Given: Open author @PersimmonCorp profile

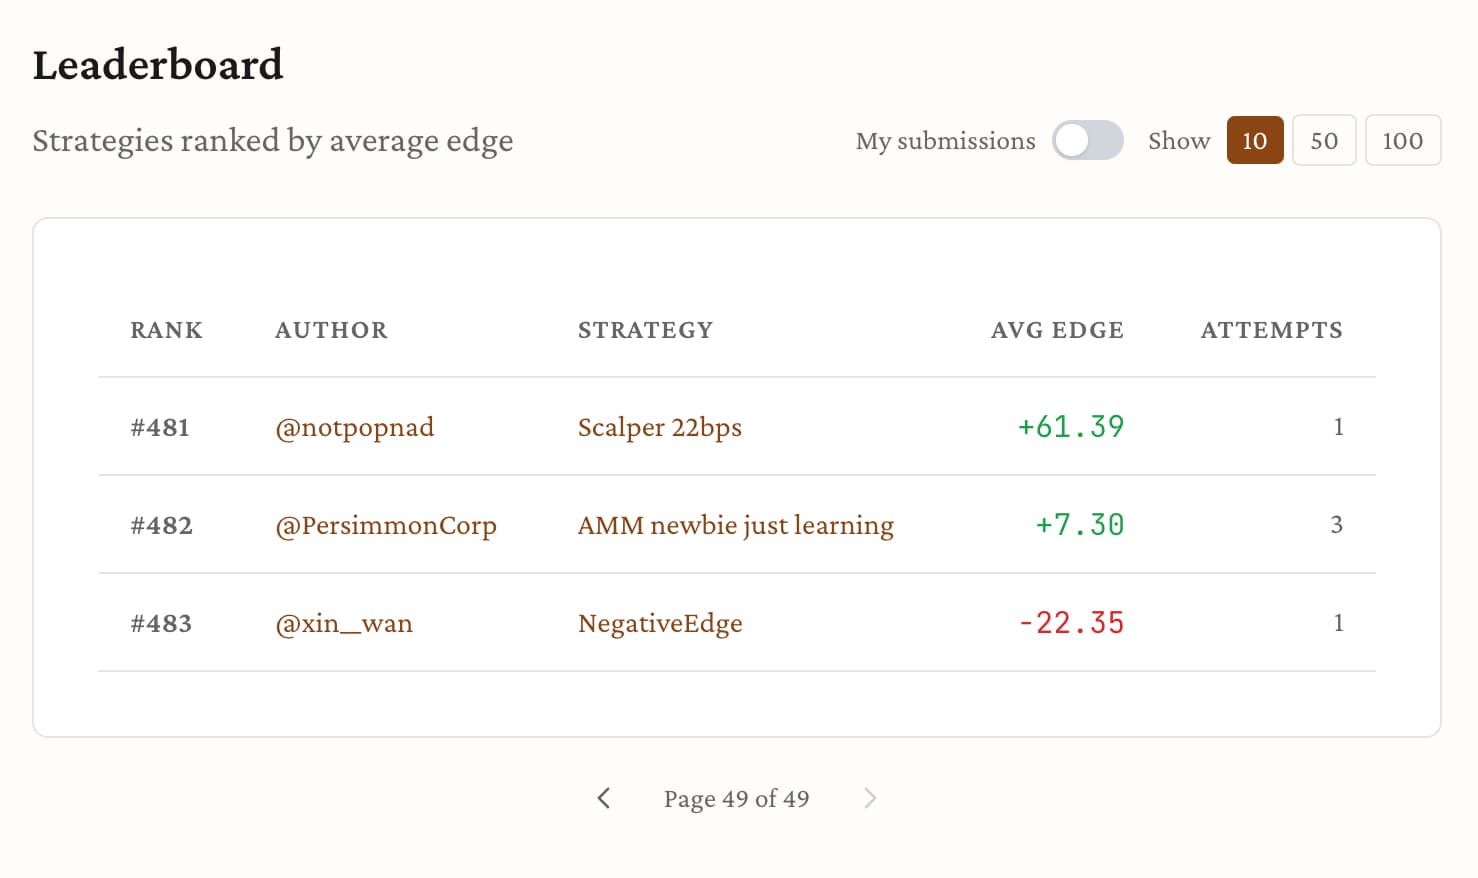Looking at the screenshot, I should (x=385, y=526).
